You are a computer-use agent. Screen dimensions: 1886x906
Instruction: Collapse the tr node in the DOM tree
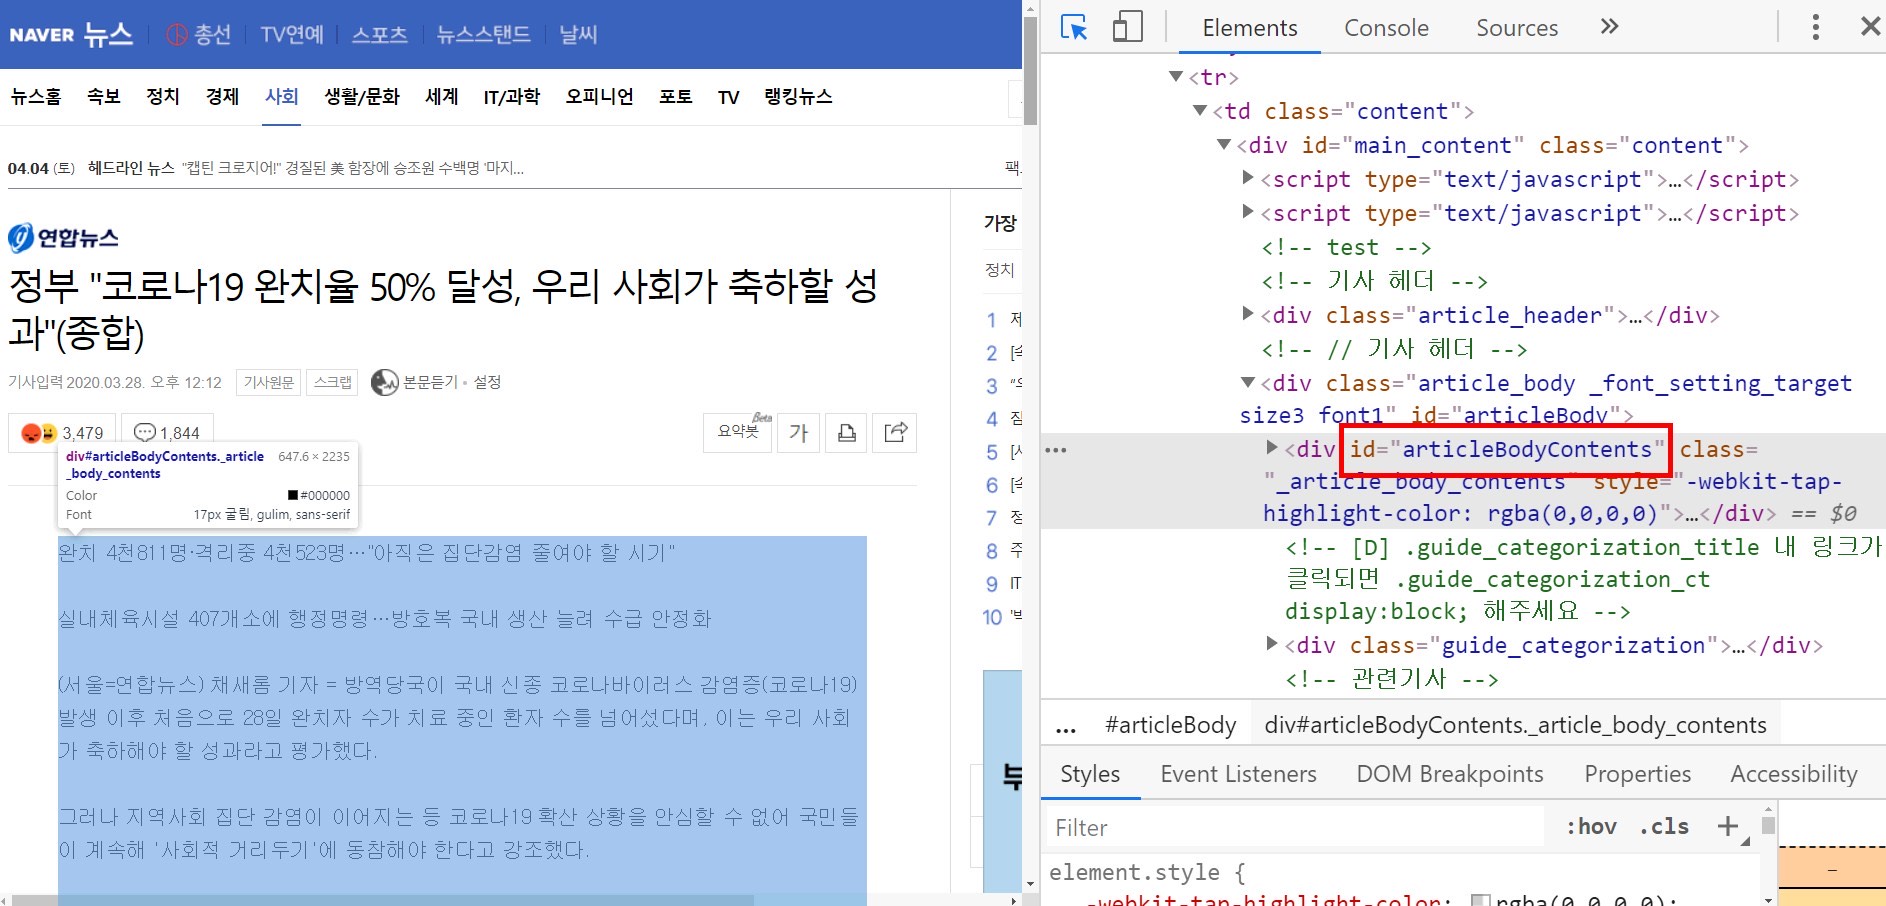(1176, 76)
